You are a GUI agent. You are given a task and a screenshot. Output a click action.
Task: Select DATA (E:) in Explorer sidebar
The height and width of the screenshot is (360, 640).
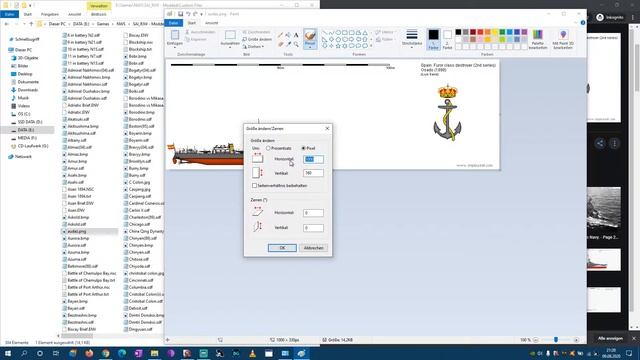27,130
